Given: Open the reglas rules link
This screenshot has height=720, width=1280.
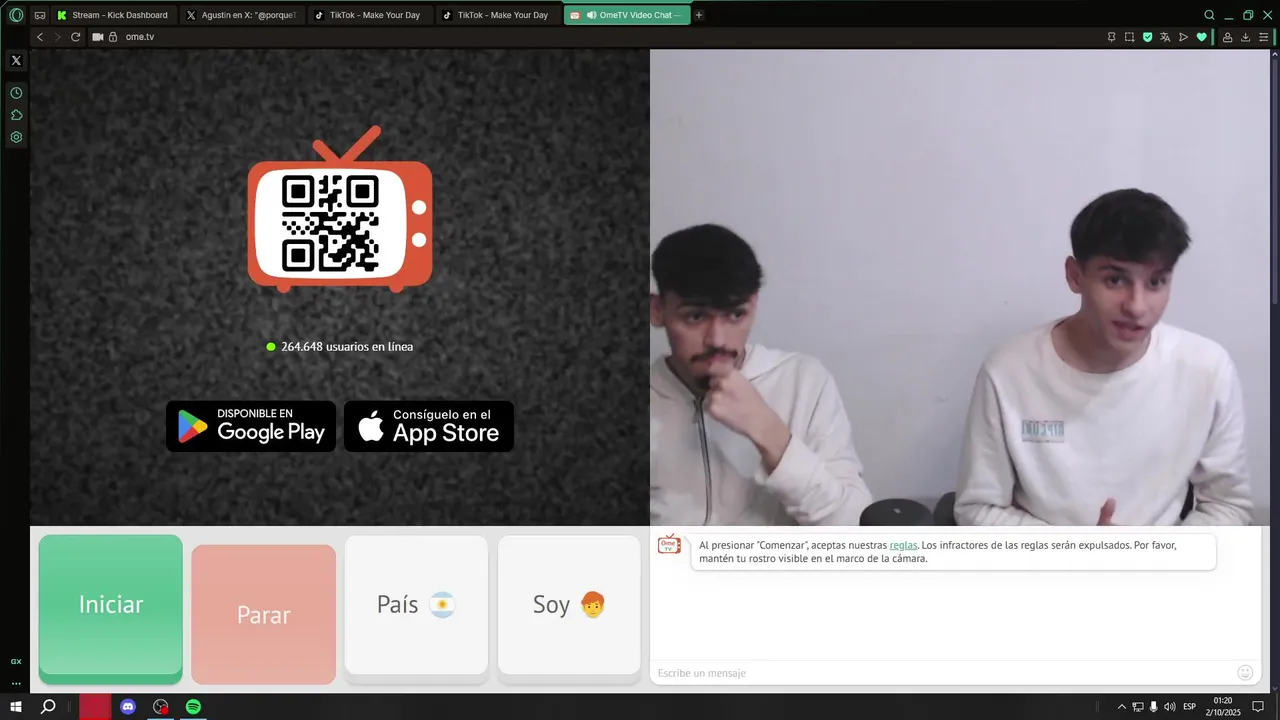Looking at the screenshot, I should pos(903,545).
